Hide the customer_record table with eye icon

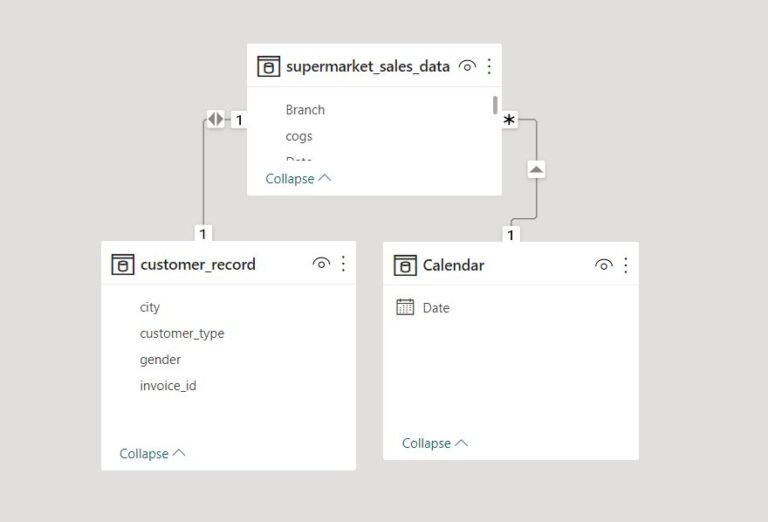pyautogui.click(x=321, y=264)
